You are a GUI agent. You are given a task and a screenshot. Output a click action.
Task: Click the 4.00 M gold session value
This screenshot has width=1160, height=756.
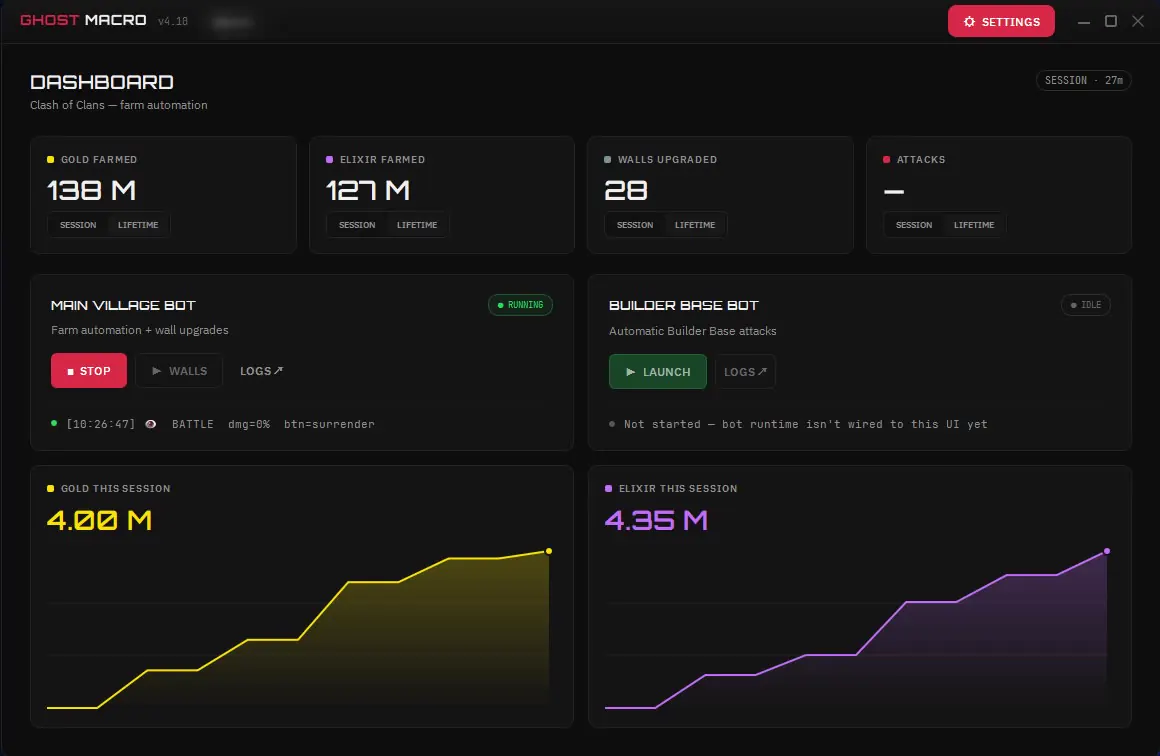click(99, 520)
